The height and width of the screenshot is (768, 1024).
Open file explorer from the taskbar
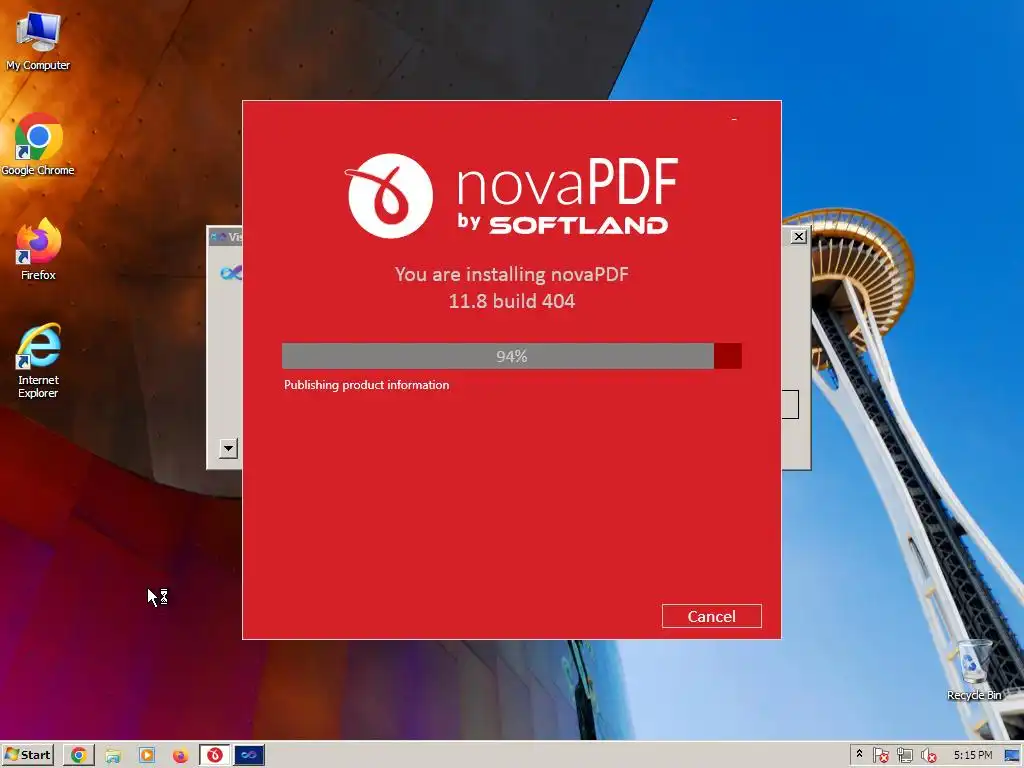click(x=113, y=756)
